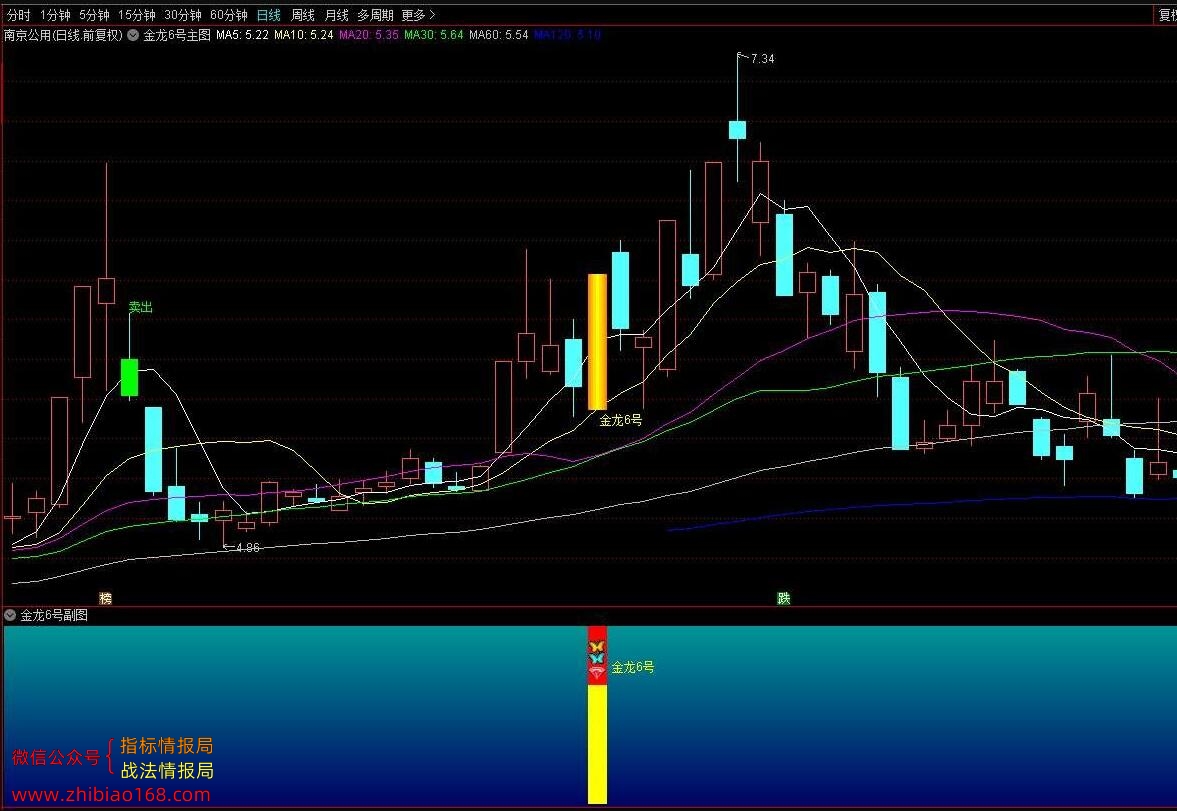Select the 5分钟 period tab
The height and width of the screenshot is (811, 1177).
click(x=94, y=15)
